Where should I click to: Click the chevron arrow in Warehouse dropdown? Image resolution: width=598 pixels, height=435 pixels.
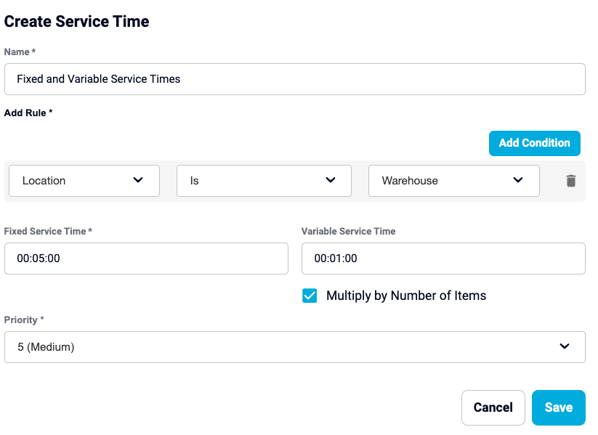pos(518,180)
